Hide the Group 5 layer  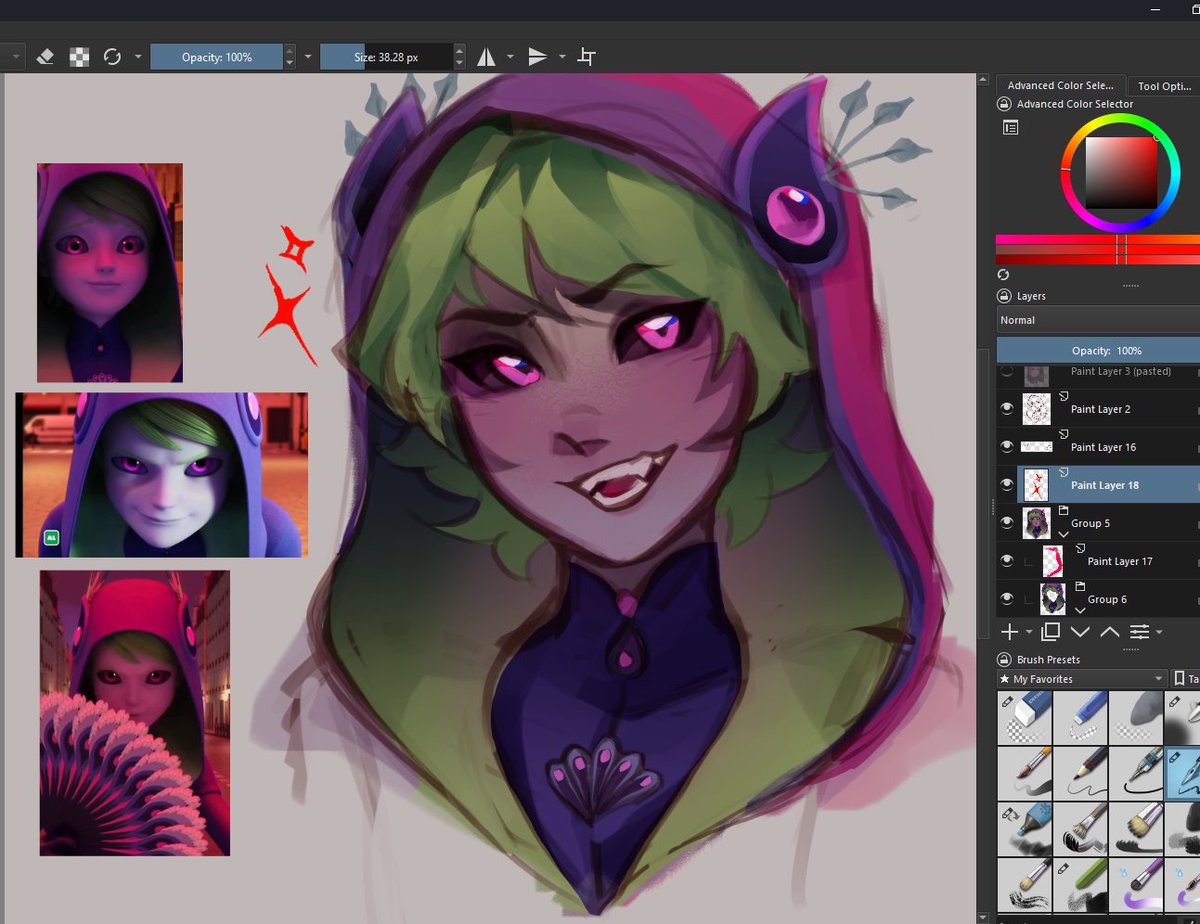point(1007,523)
